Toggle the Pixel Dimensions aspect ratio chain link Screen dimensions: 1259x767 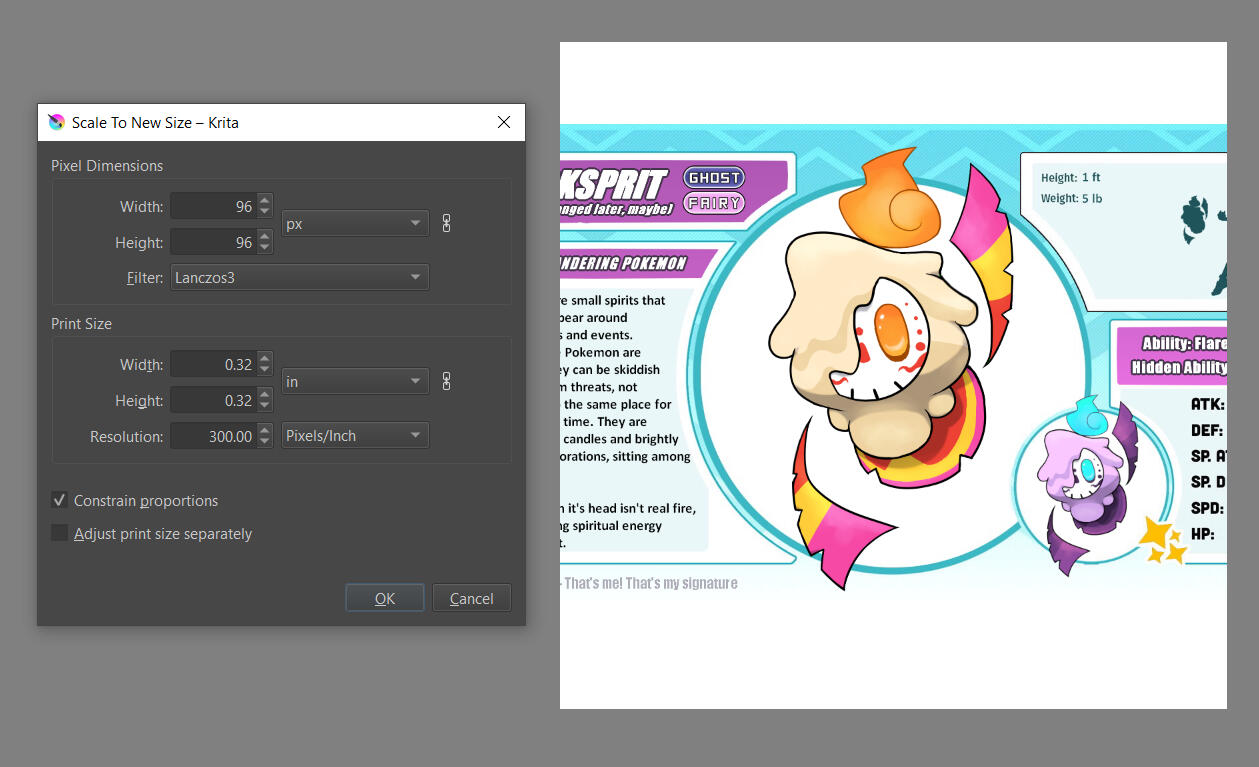[x=446, y=223]
